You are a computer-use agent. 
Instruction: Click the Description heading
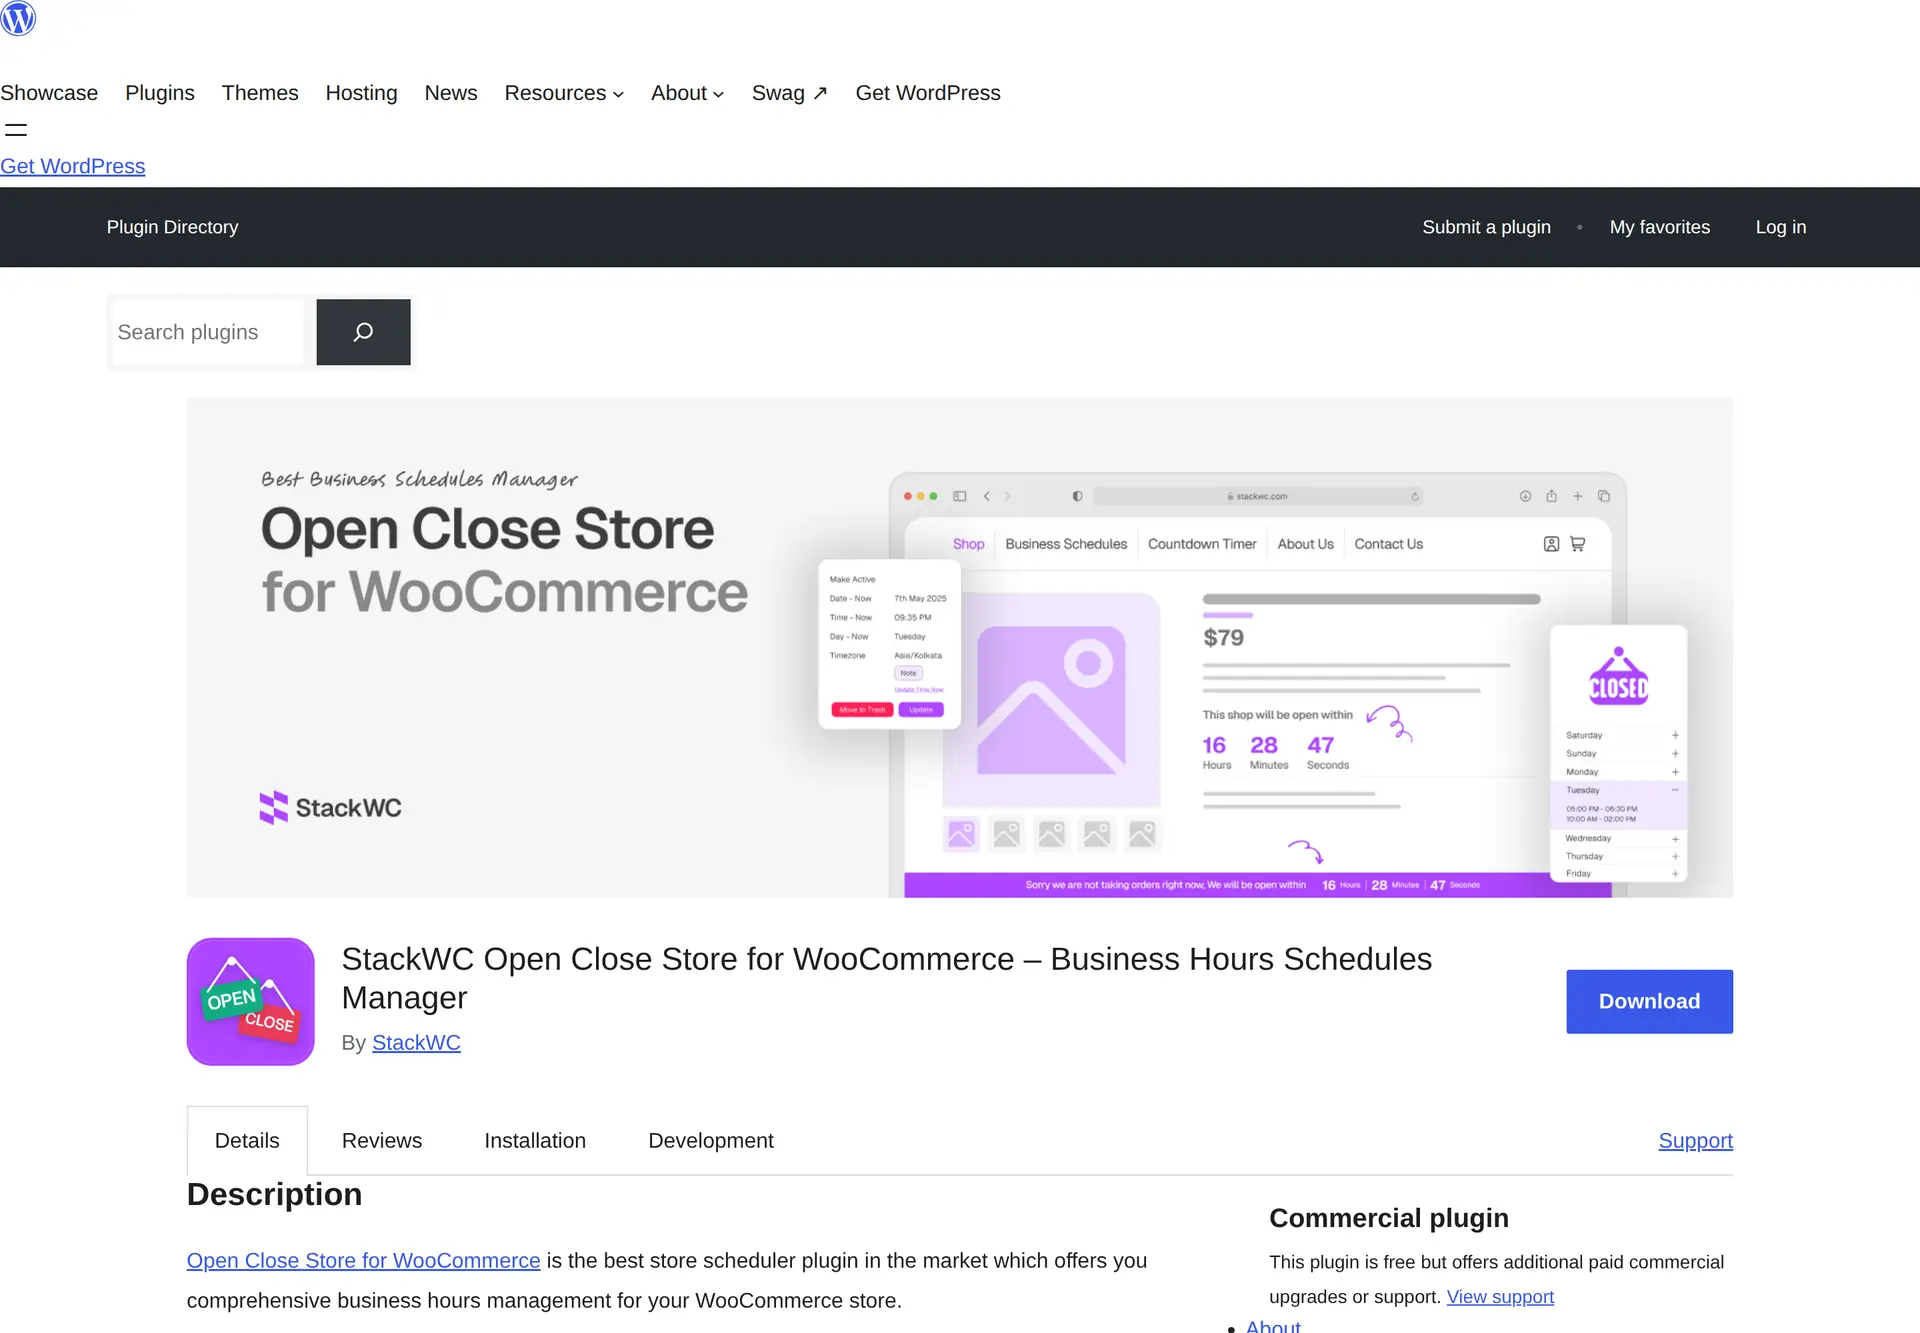(274, 1194)
